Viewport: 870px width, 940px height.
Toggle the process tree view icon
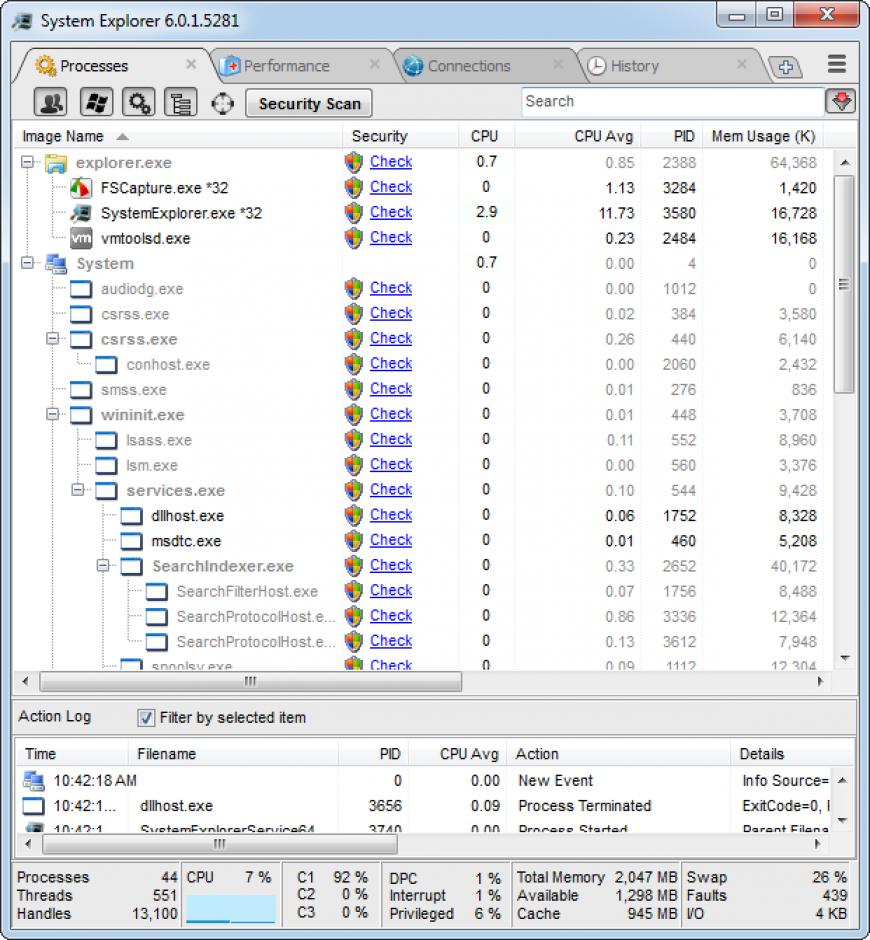tap(180, 103)
